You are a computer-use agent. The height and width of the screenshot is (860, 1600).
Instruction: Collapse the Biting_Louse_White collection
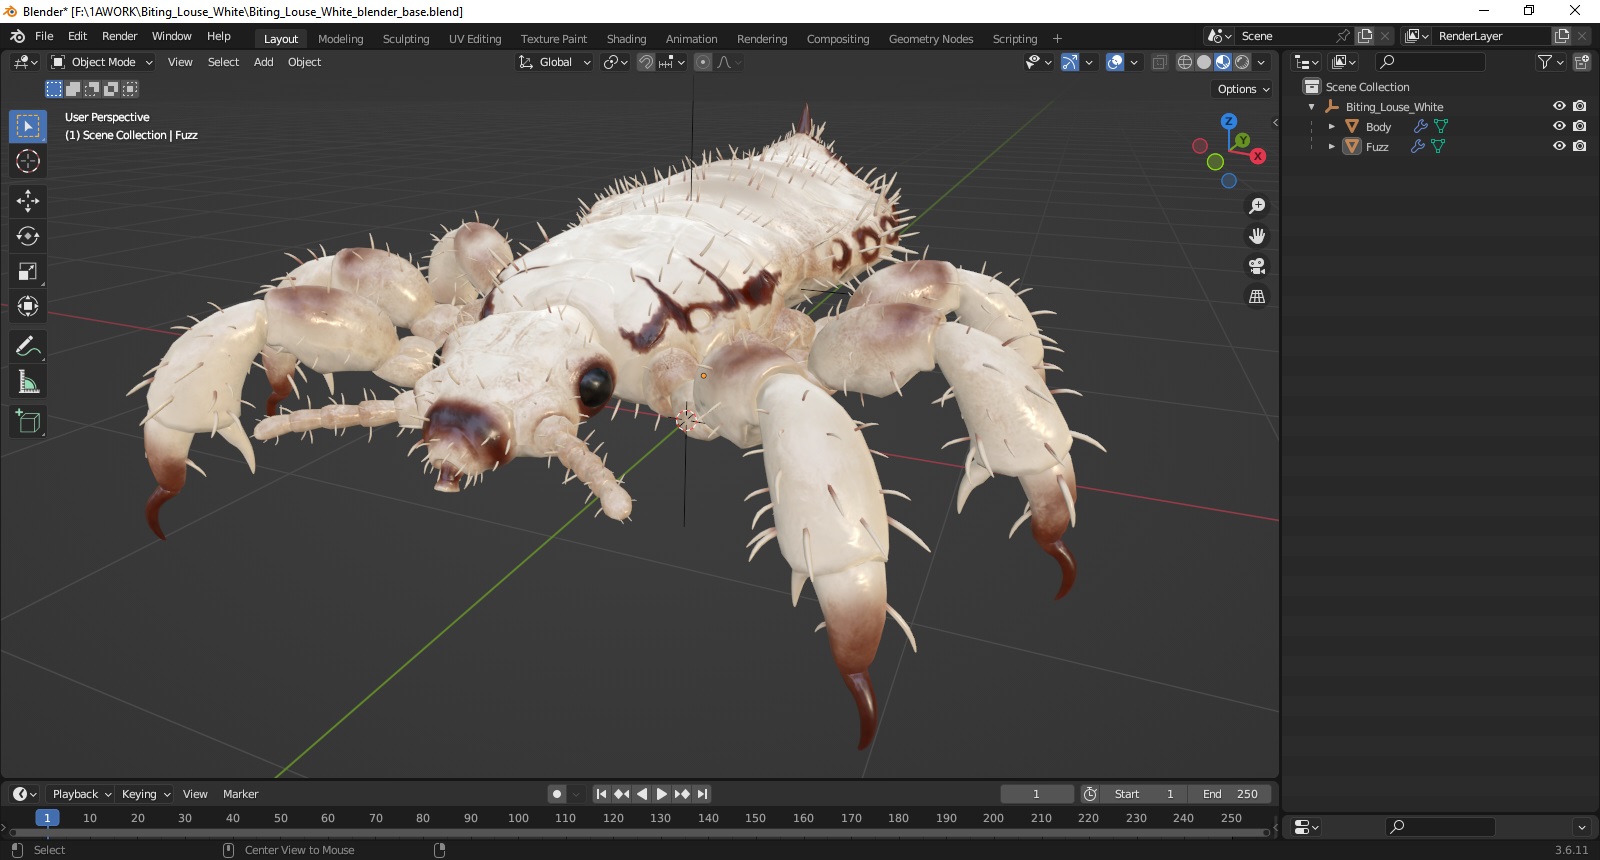(1312, 107)
